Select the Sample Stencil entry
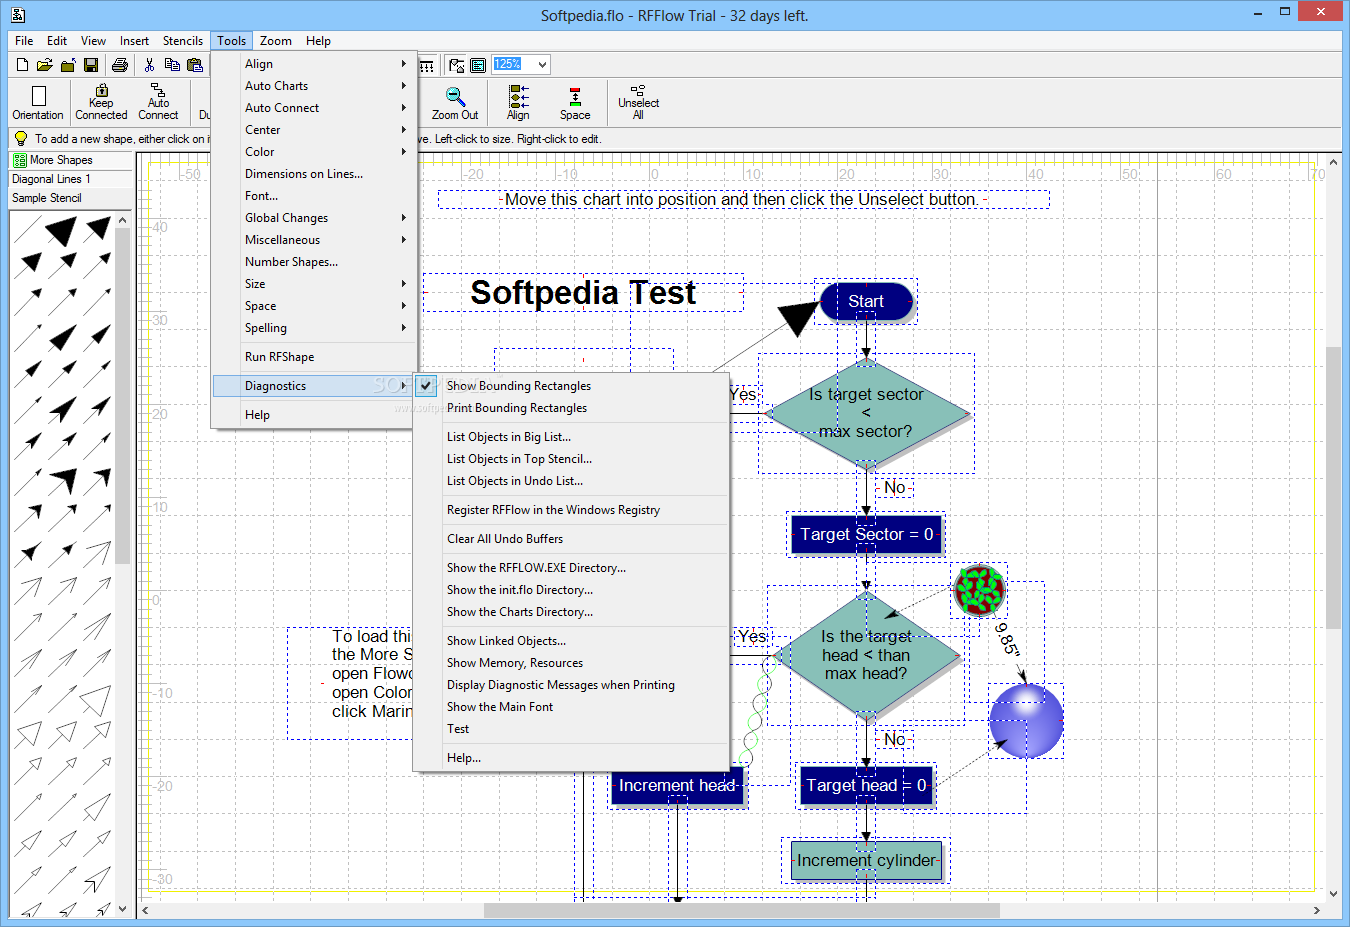1350x927 pixels. pos(71,198)
